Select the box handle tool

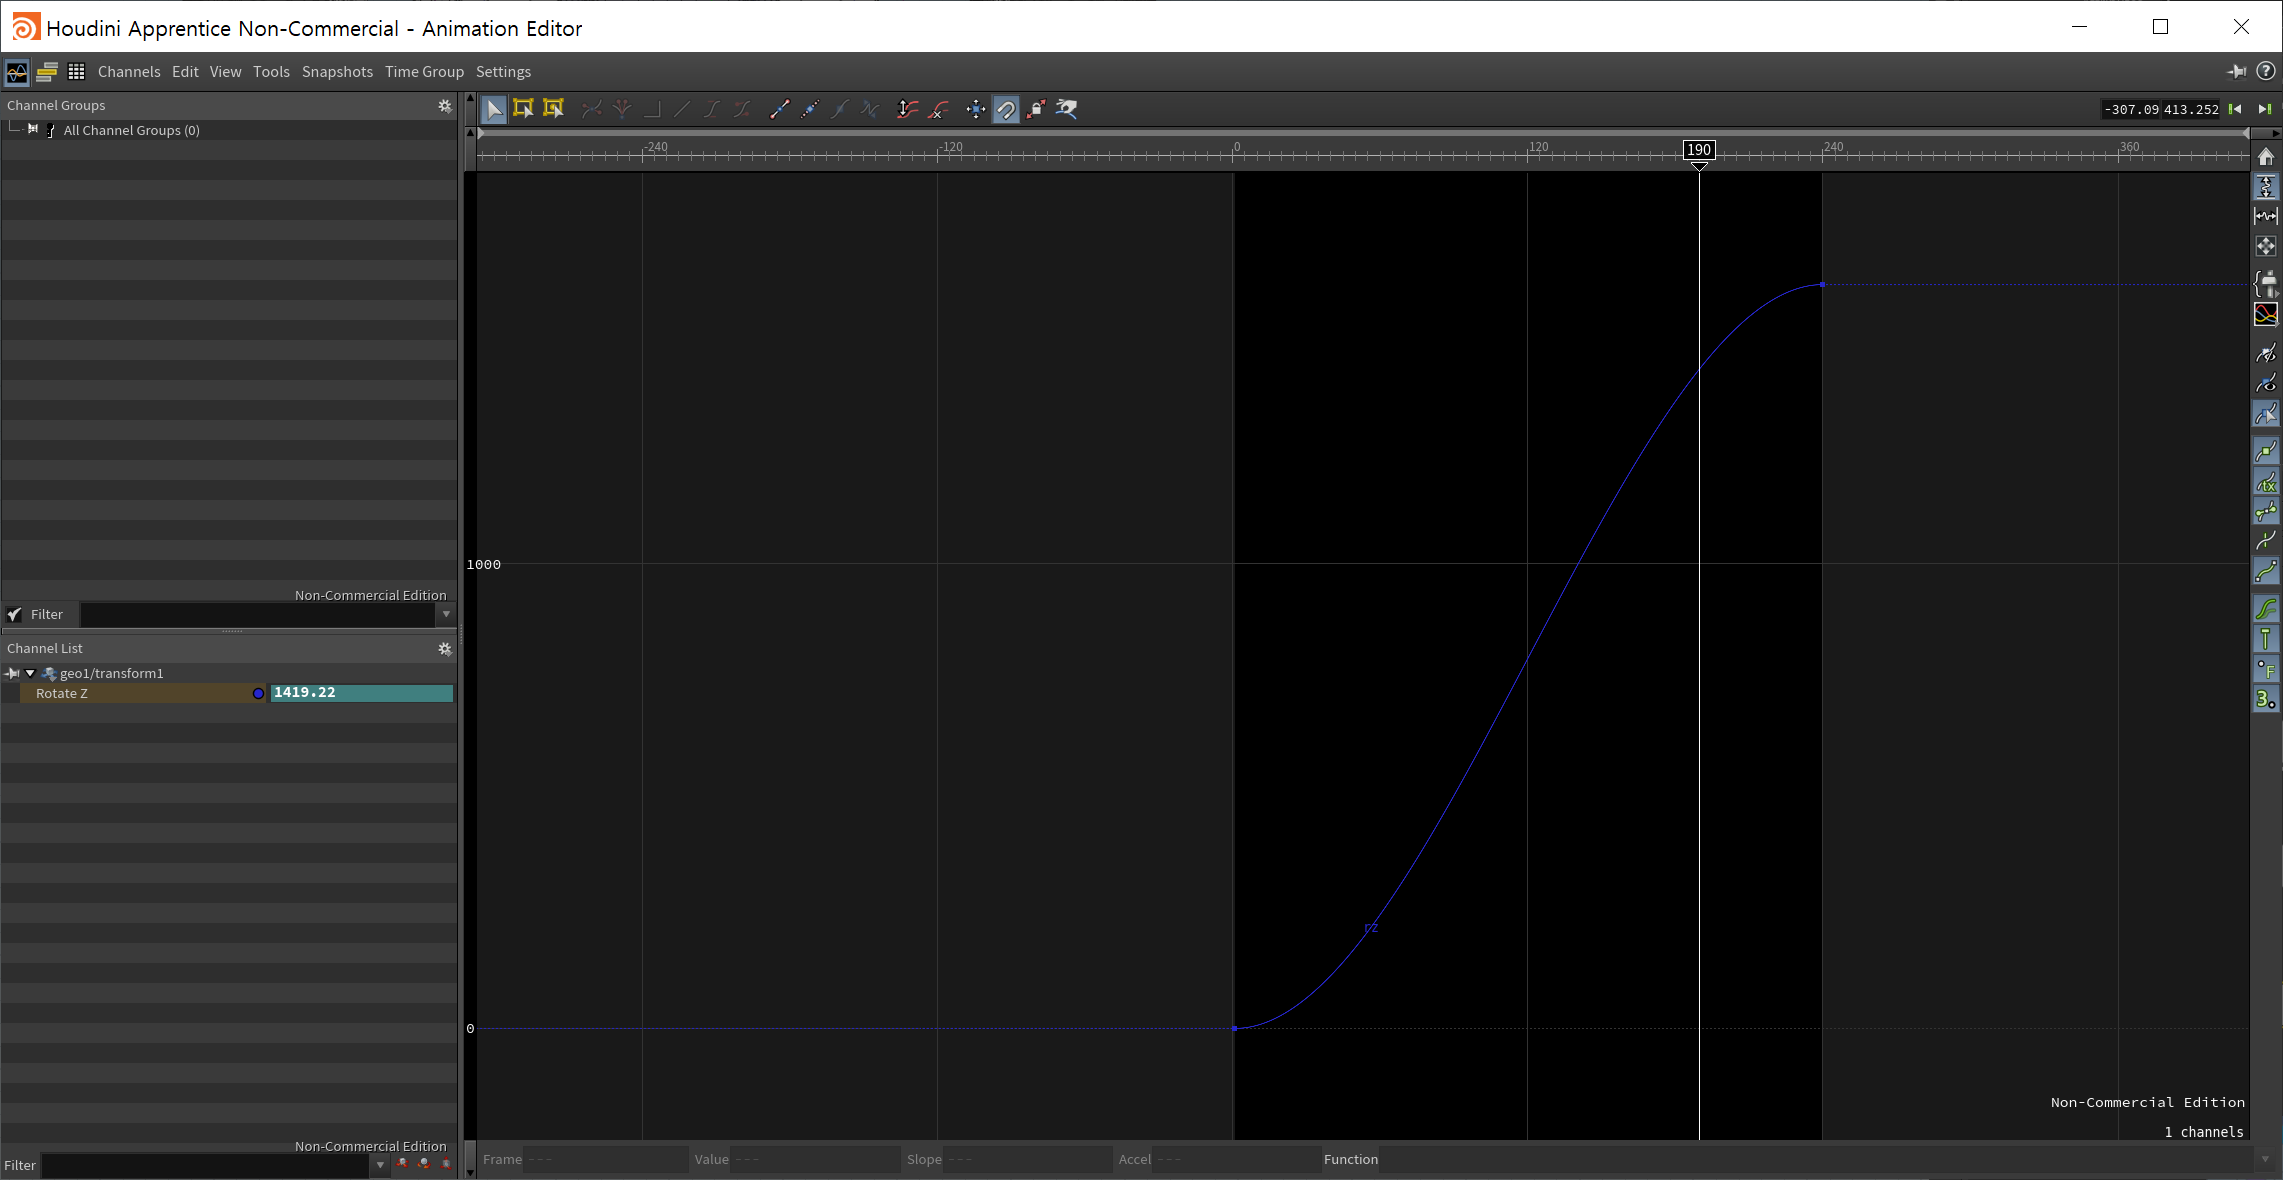[x=523, y=109]
